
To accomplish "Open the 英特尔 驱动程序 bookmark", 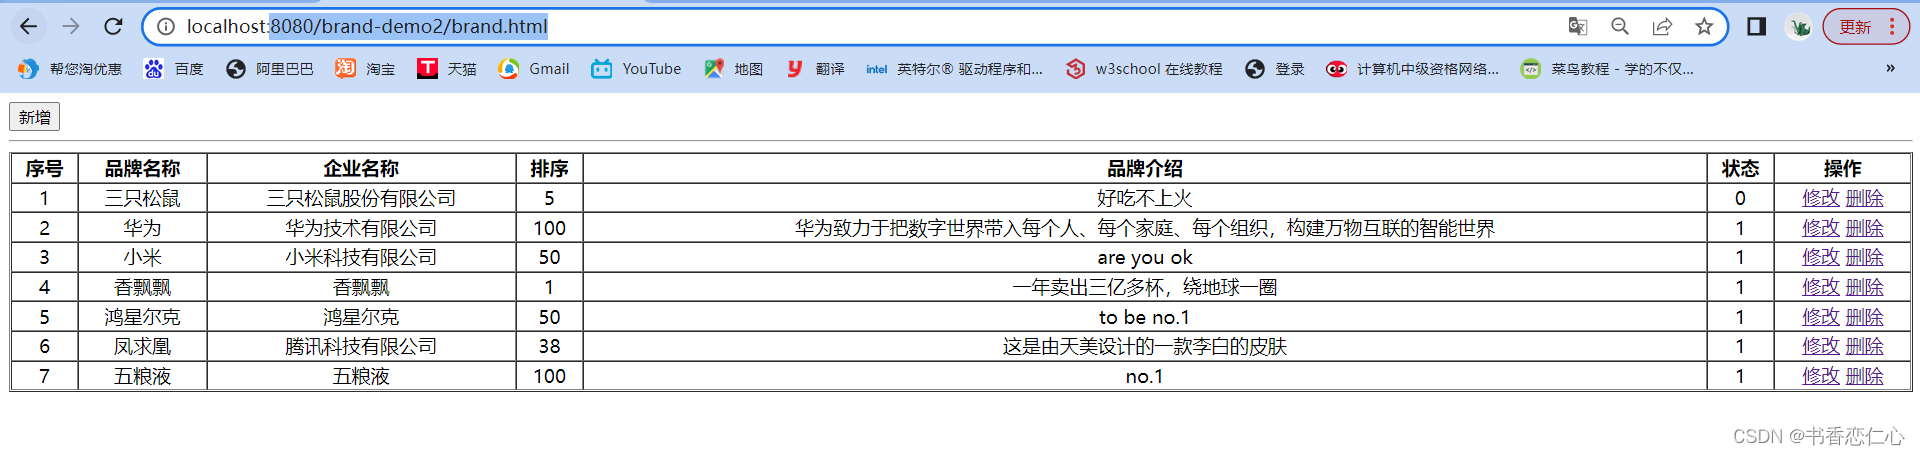I will tap(954, 69).
